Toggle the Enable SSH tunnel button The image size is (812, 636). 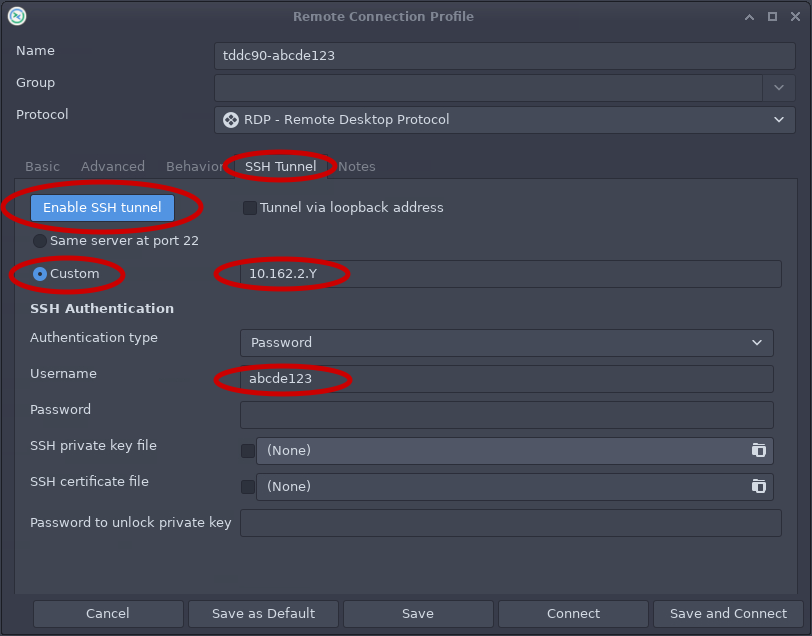point(103,207)
